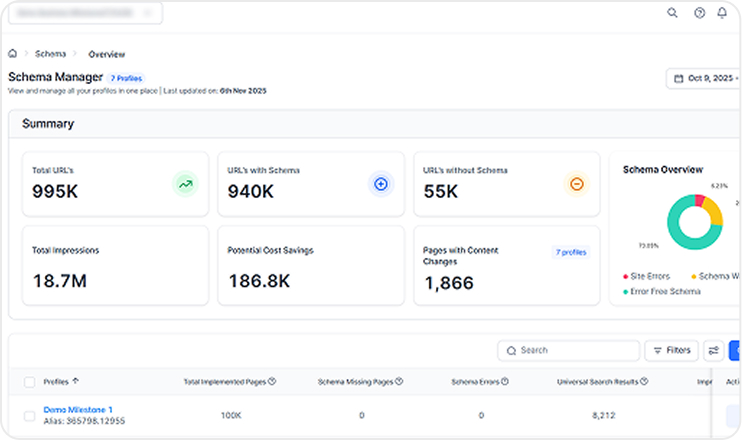Click the search magnifier icon in header
This screenshot has height=440, width=742.
[672, 13]
